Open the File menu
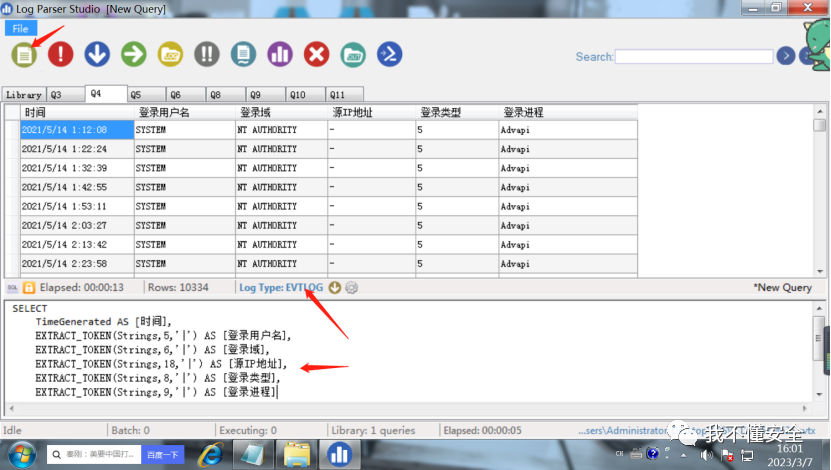 coord(20,29)
